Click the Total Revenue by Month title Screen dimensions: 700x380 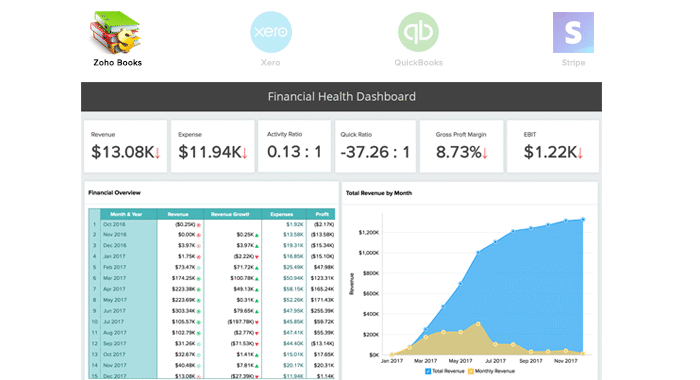pyautogui.click(x=379, y=193)
